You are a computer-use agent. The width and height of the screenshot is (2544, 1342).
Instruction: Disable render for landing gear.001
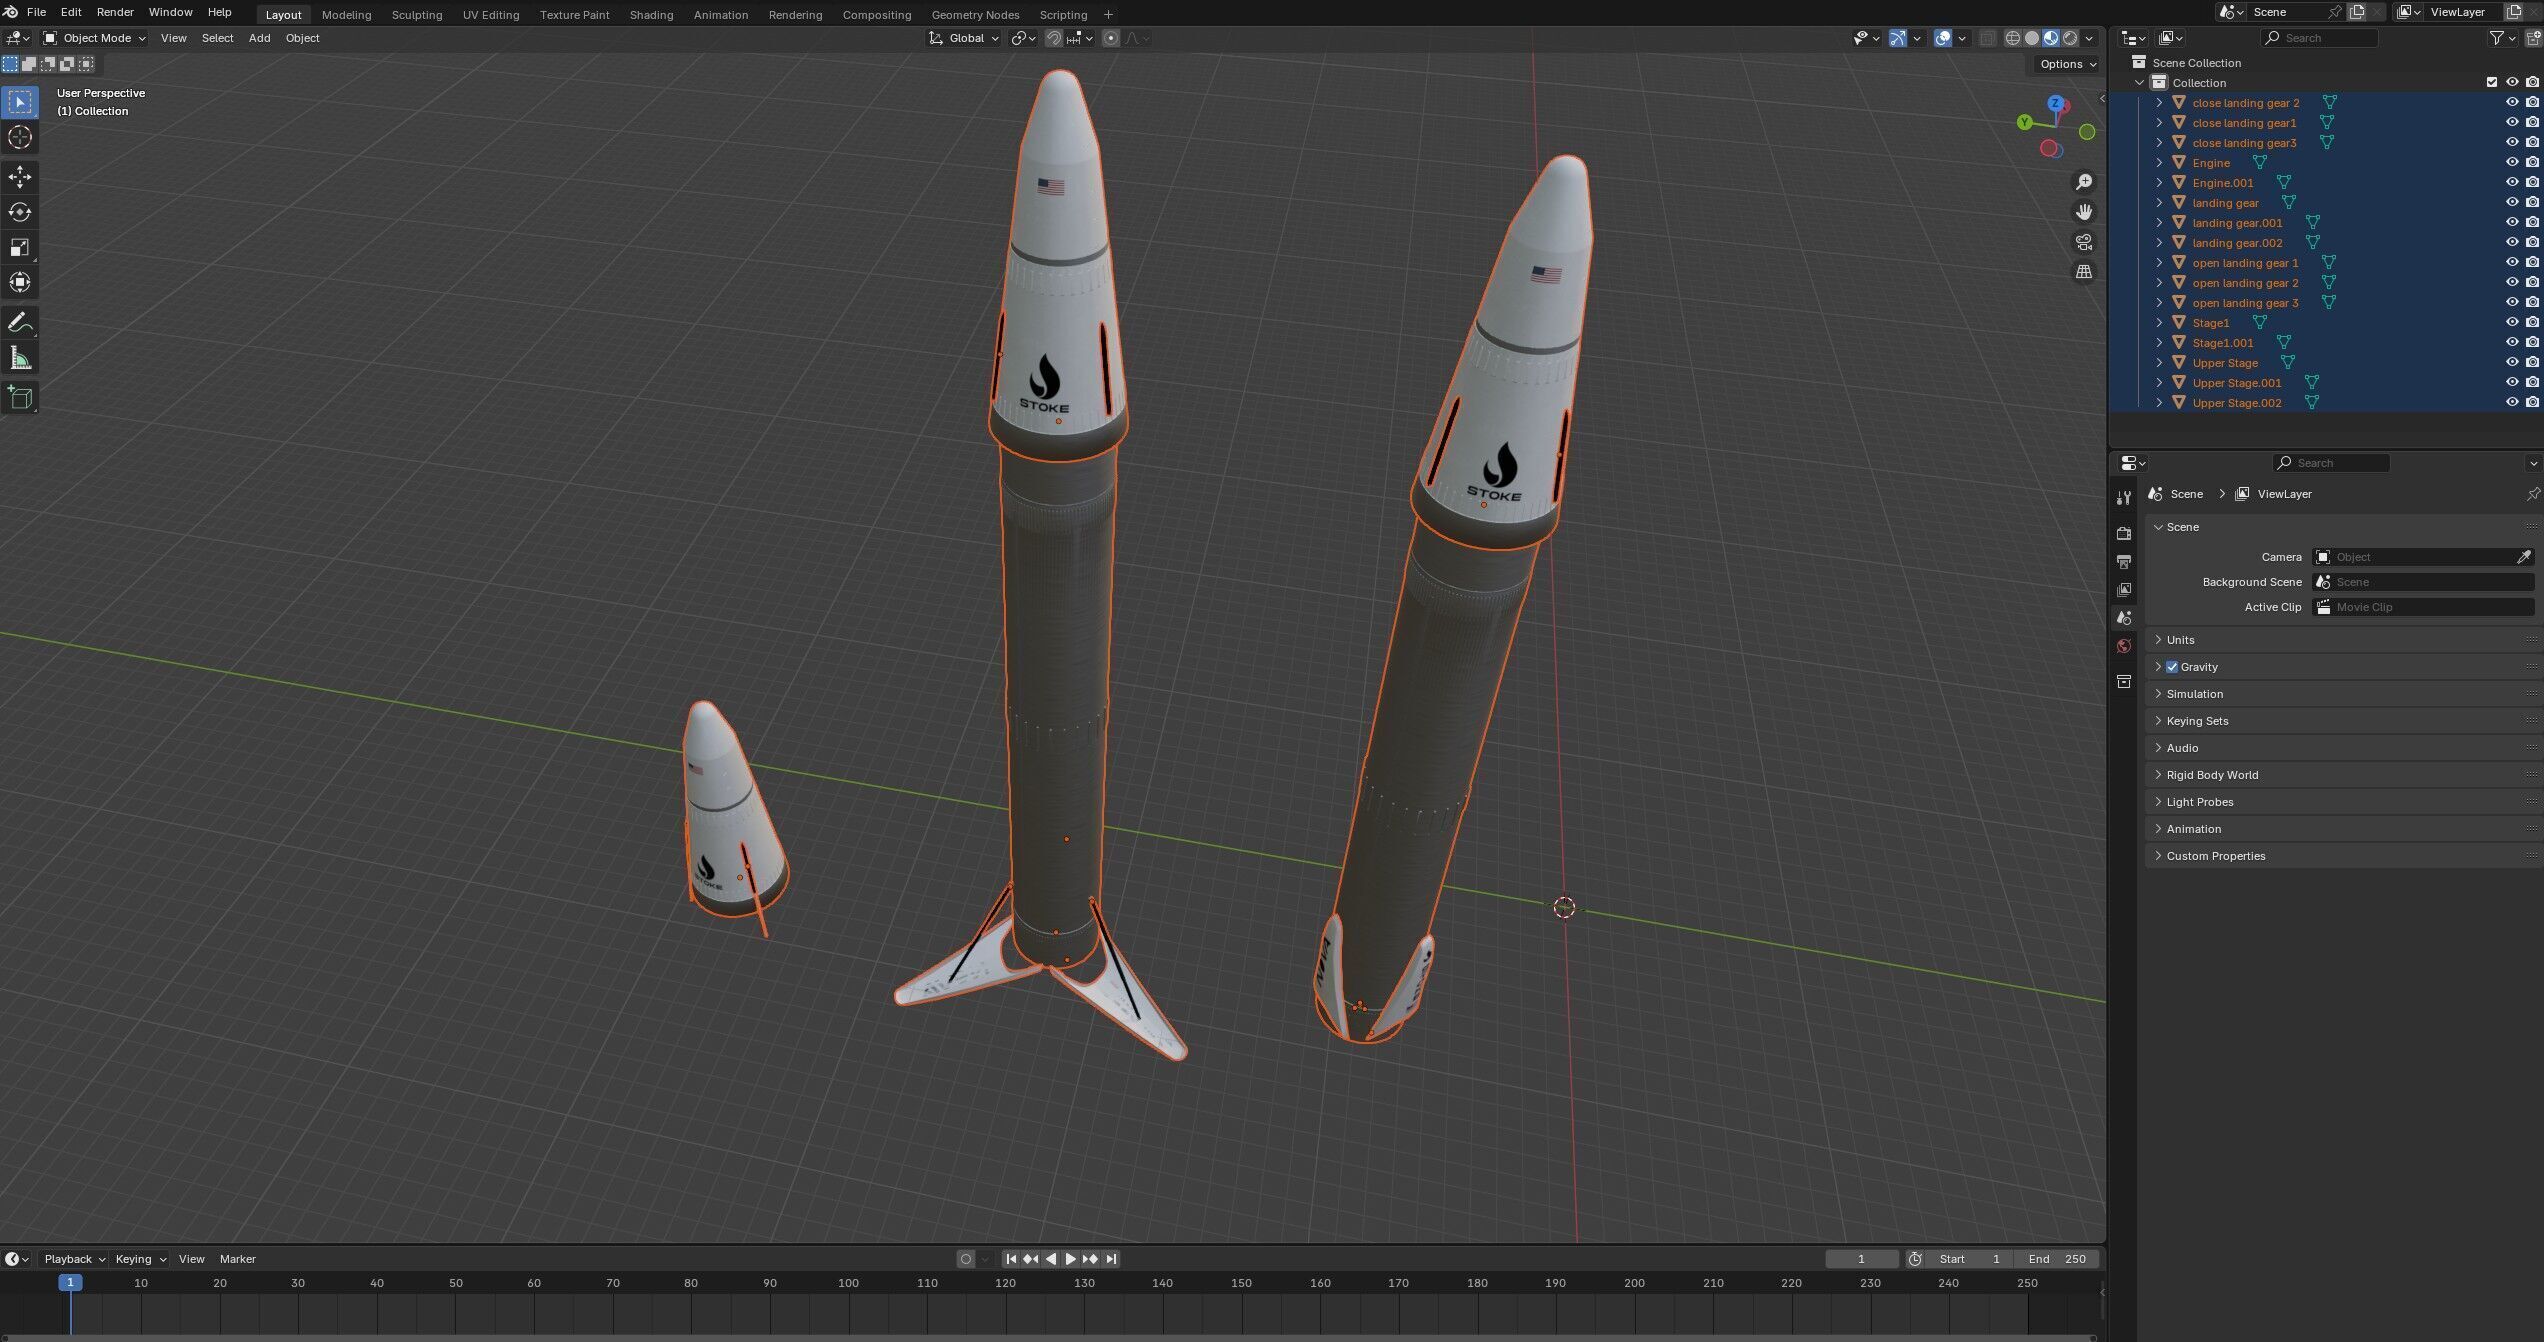(x=2532, y=222)
